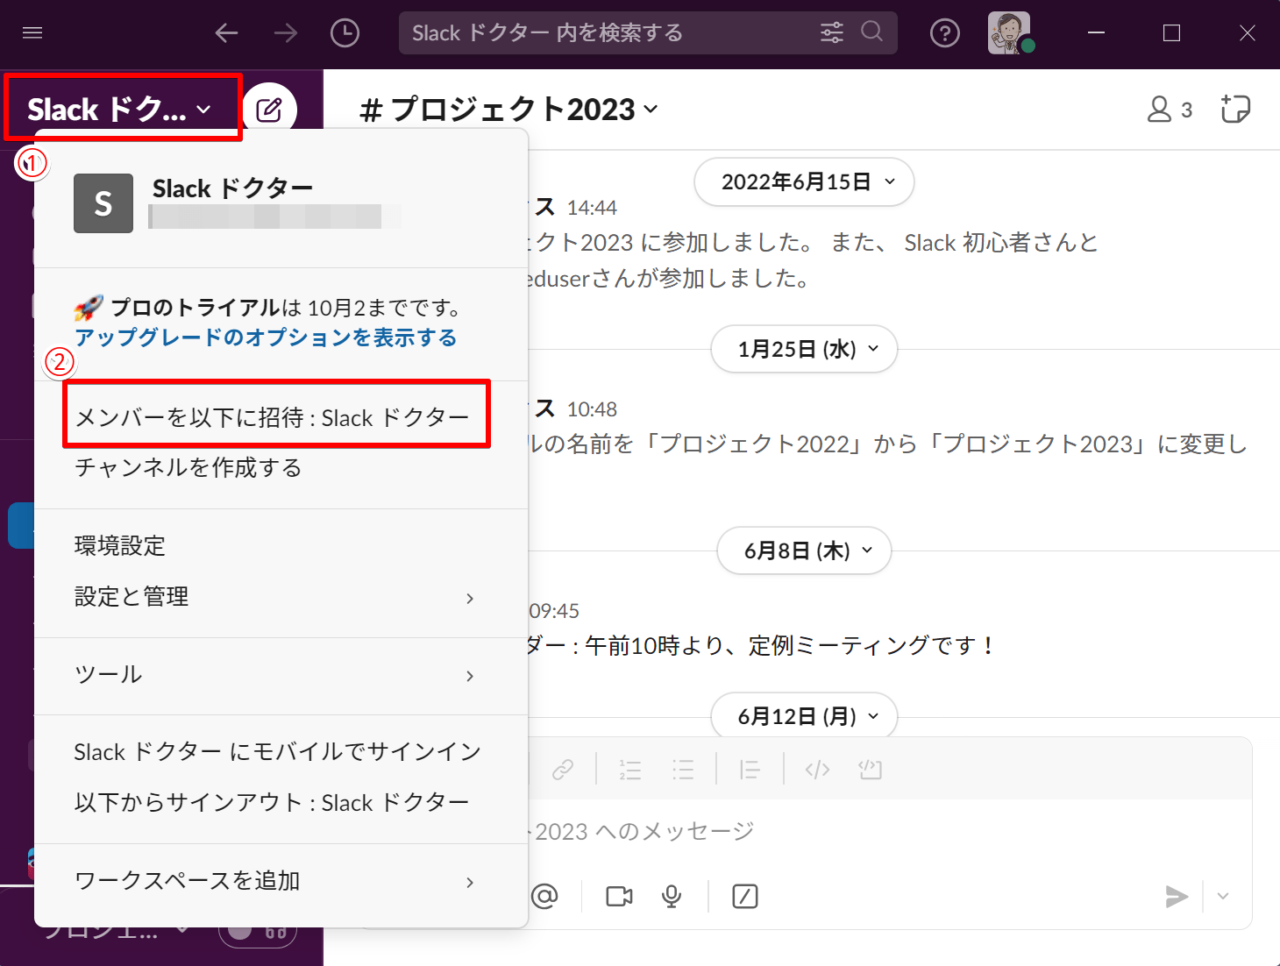1280x966 pixels.
Task: Open search filter sliders icon
Action: pos(832,33)
